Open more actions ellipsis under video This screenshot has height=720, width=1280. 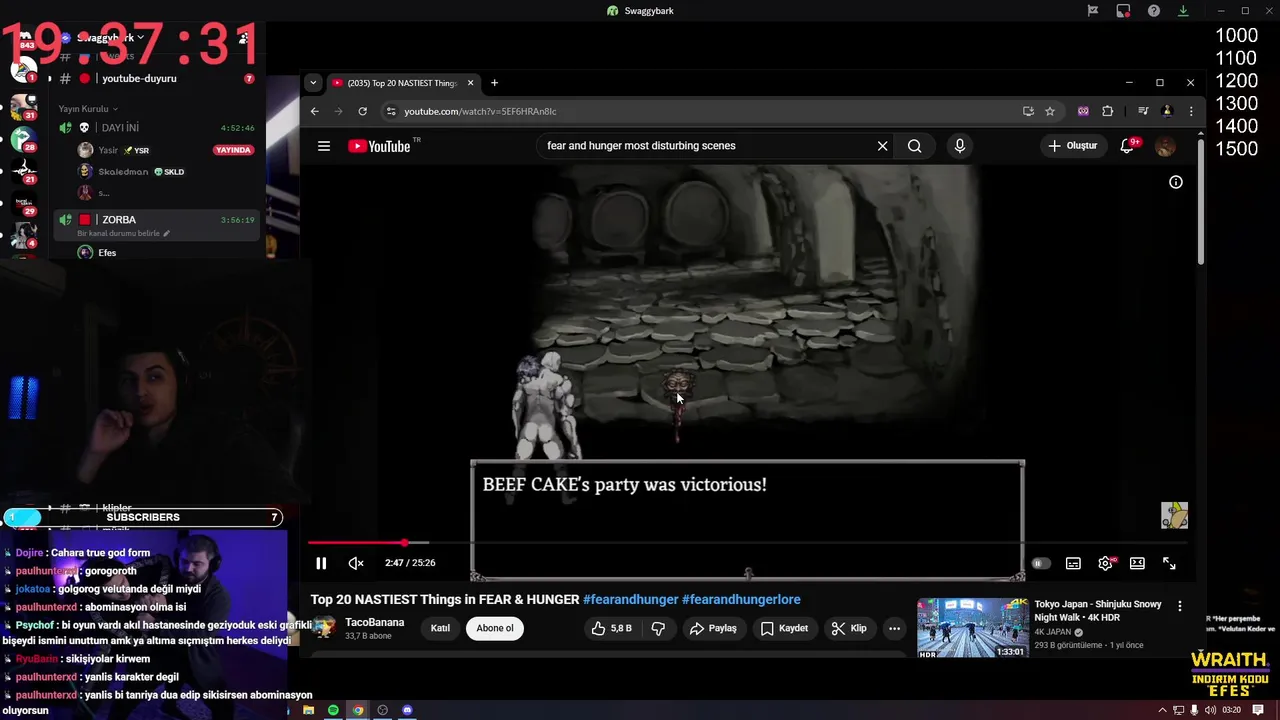point(894,628)
